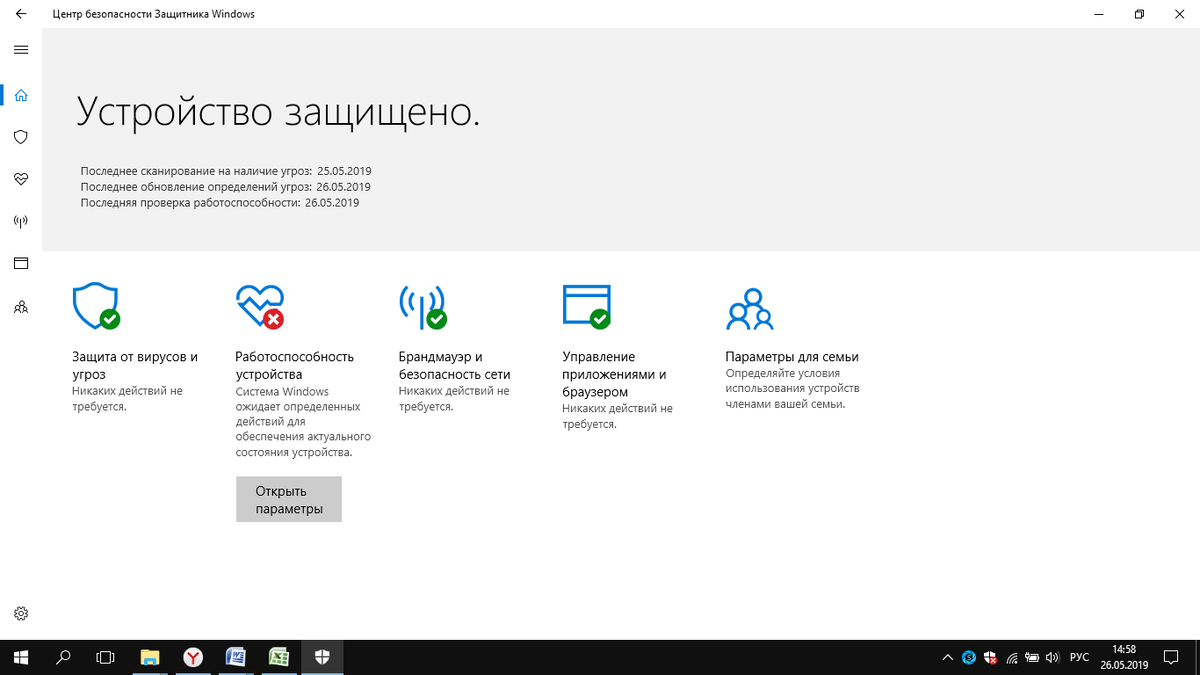Click last threat scan date 25.05.2019 line
The width and height of the screenshot is (1200, 675).
click(x=226, y=171)
